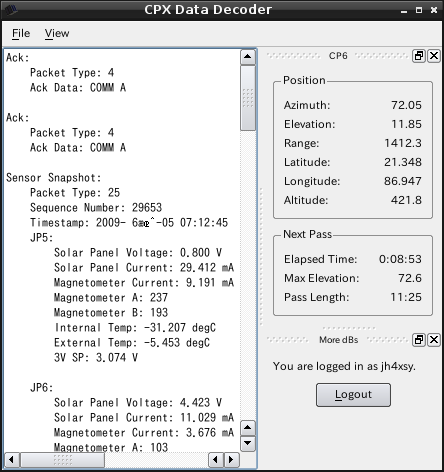The width and height of the screenshot is (444, 472).
Task: Click 'Magnetometer Current: 9.191 mA' line
Action: click(144, 283)
